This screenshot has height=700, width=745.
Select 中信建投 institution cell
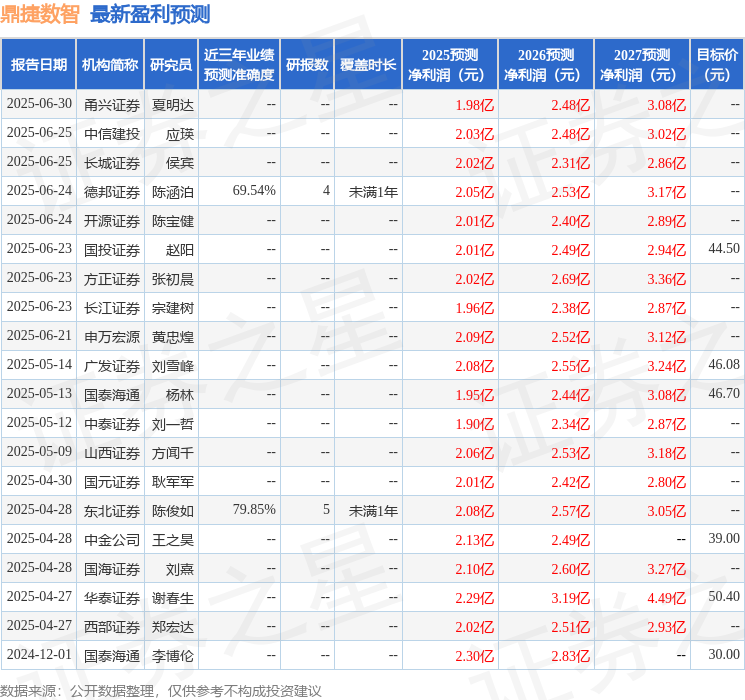click(112, 134)
